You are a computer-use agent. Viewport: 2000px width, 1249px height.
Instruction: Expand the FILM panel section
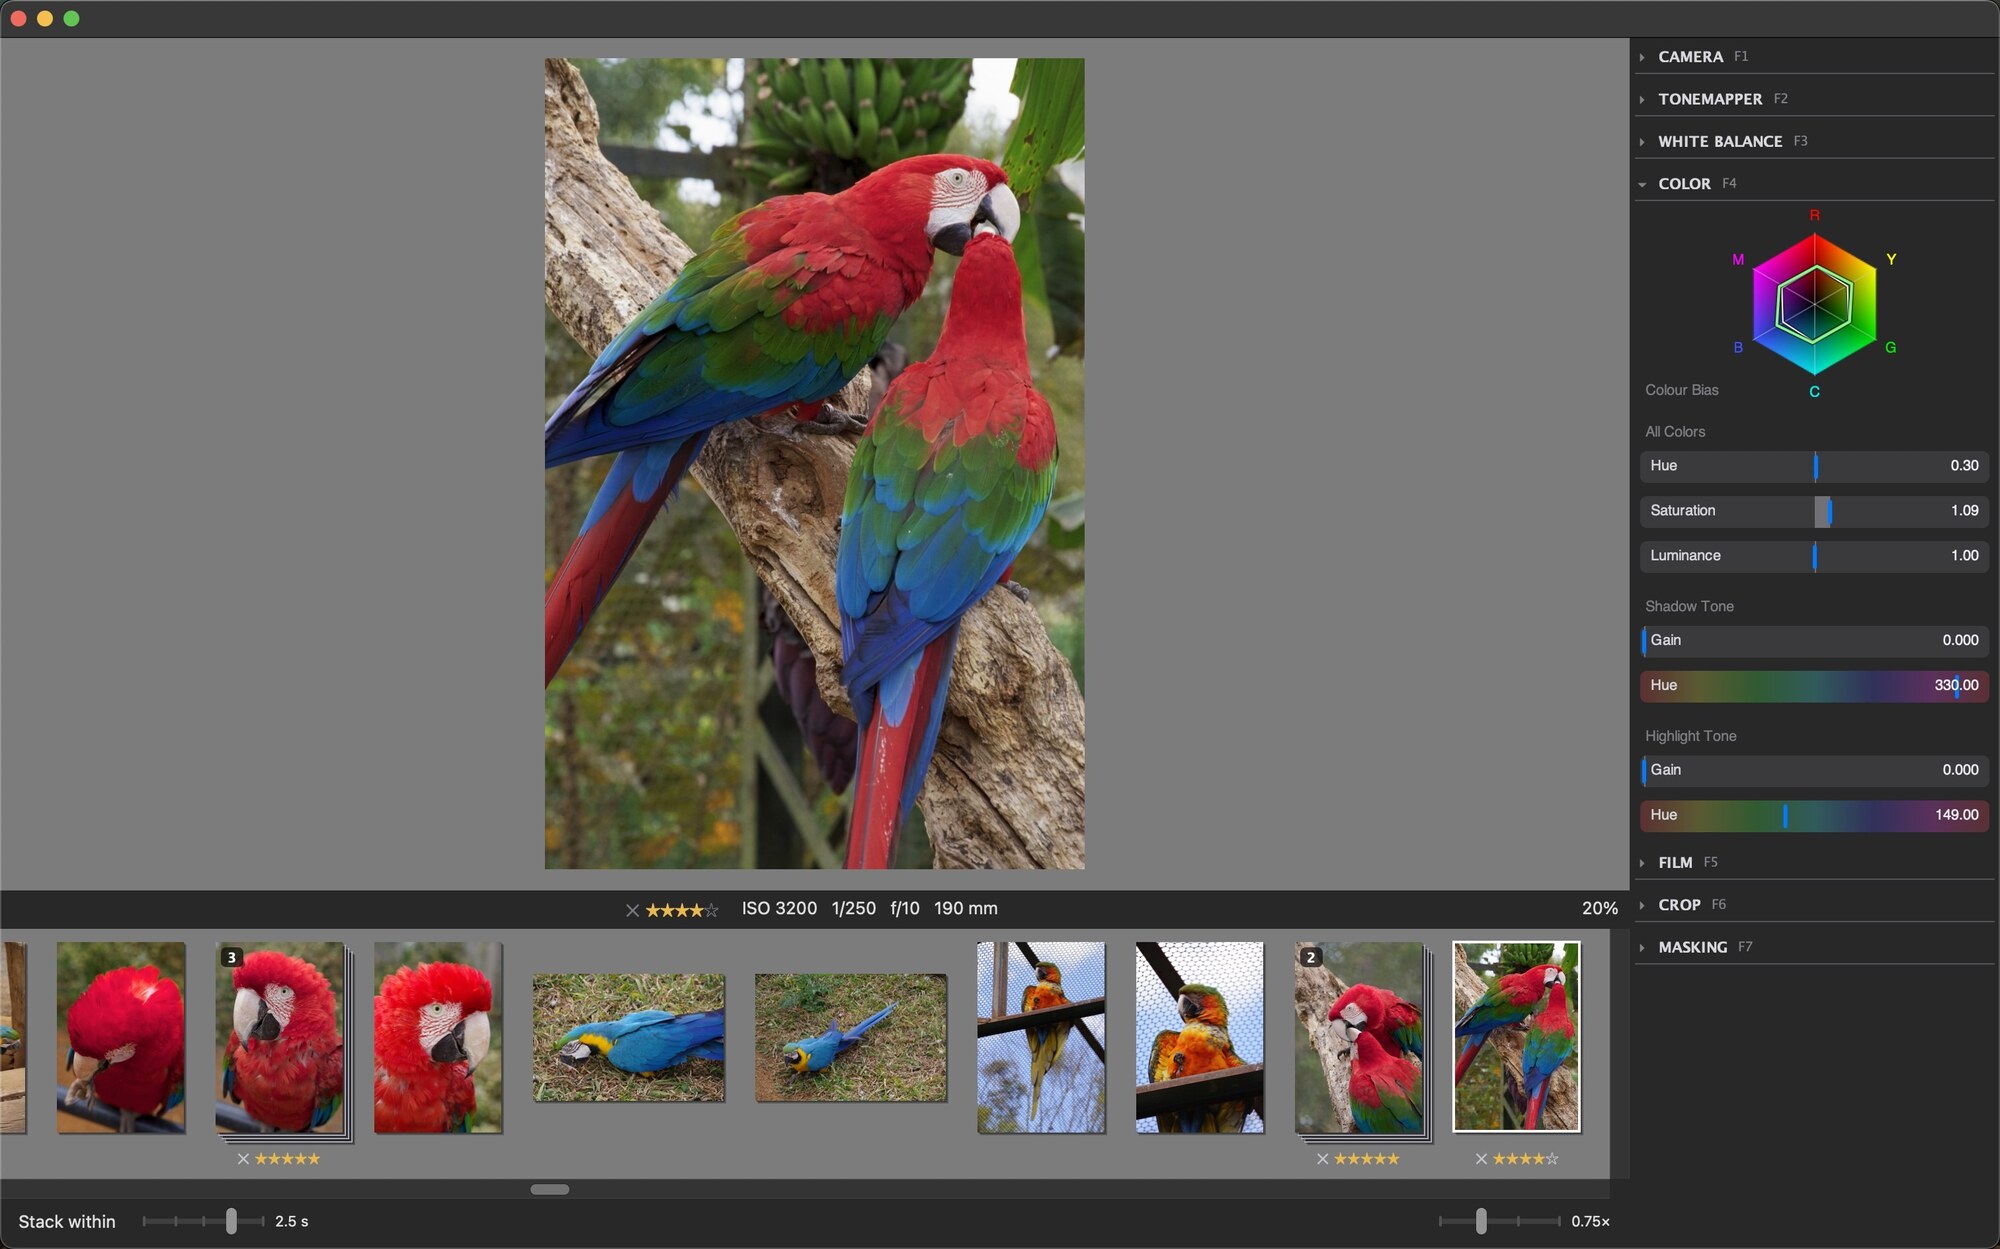coord(1675,862)
